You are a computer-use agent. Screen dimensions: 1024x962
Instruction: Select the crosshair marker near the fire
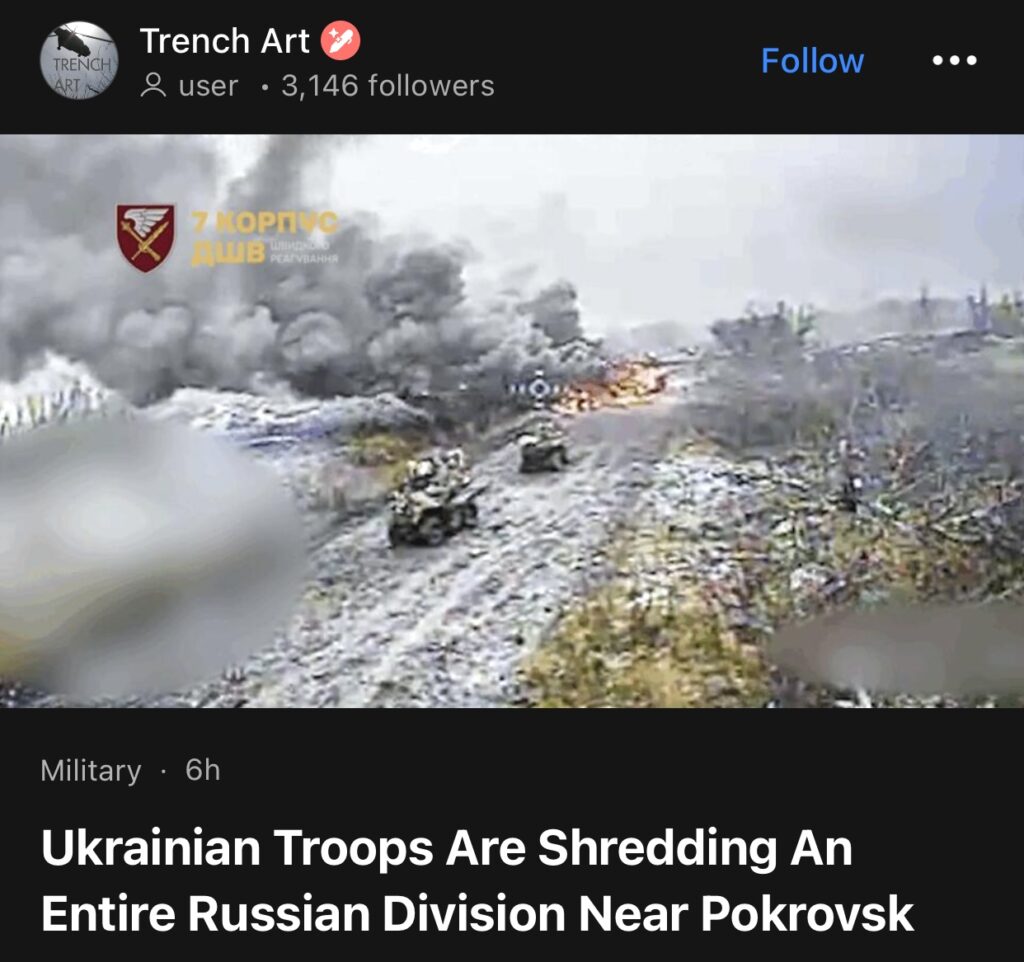[x=538, y=389]
